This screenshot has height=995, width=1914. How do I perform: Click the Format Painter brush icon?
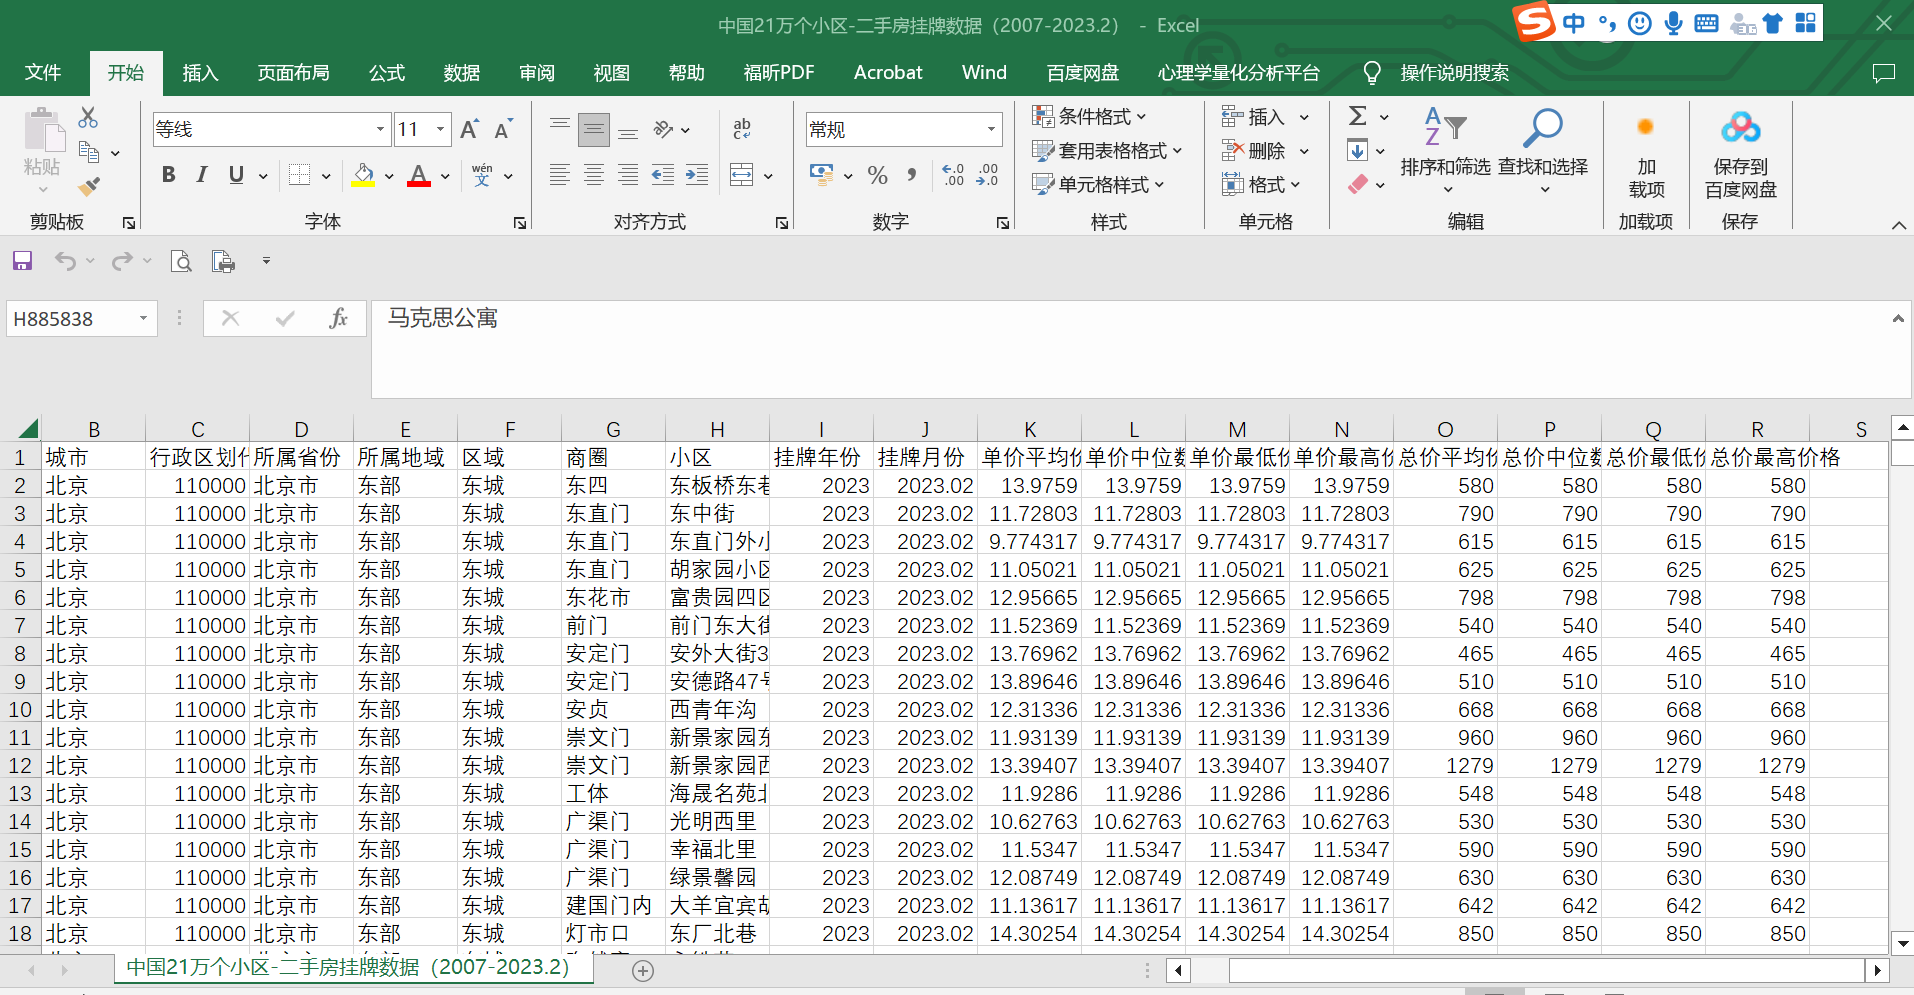pyautogui.click(x=89, y=186)
